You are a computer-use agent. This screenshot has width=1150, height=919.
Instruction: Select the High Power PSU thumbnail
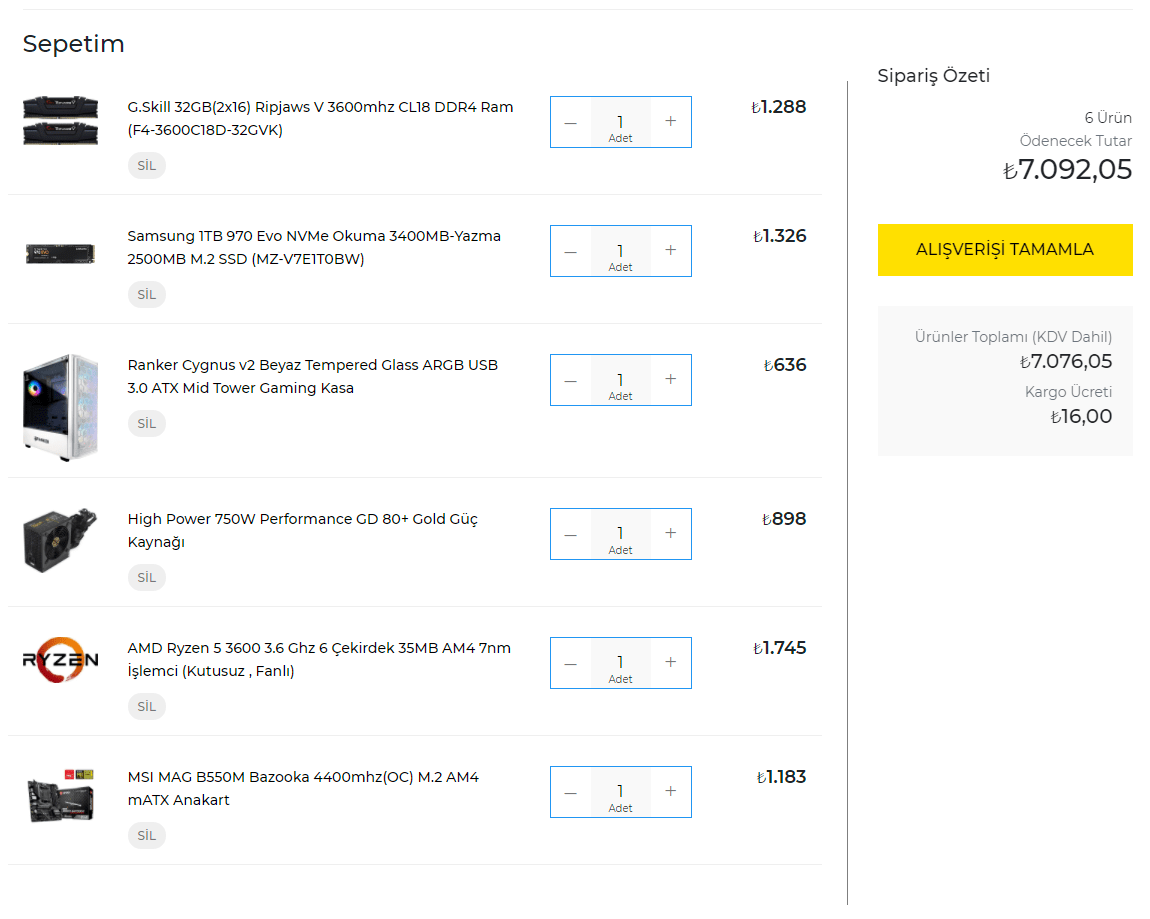(60, 539)
